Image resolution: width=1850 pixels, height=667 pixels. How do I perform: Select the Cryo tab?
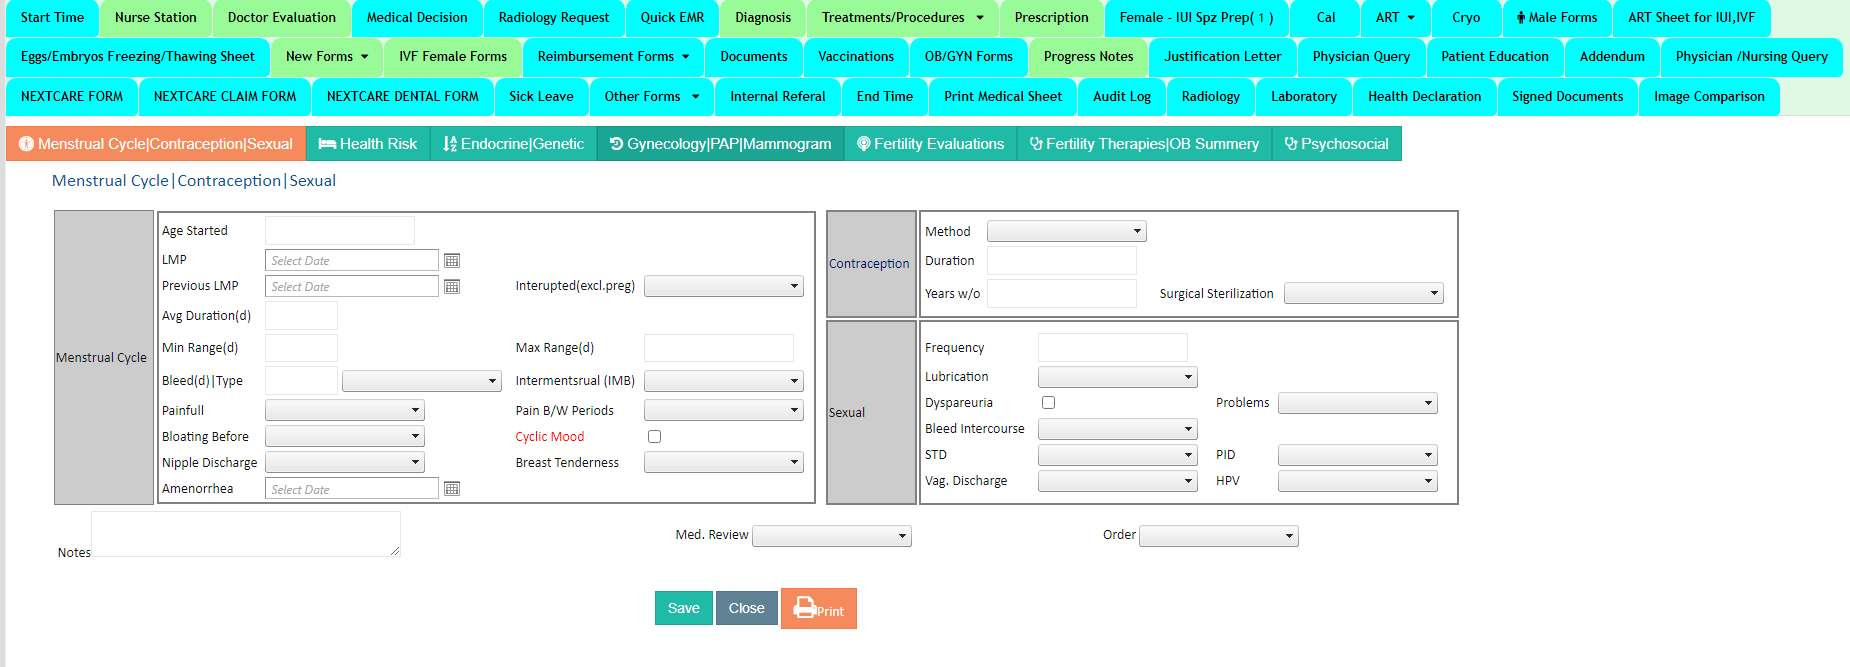point(1466,18)
